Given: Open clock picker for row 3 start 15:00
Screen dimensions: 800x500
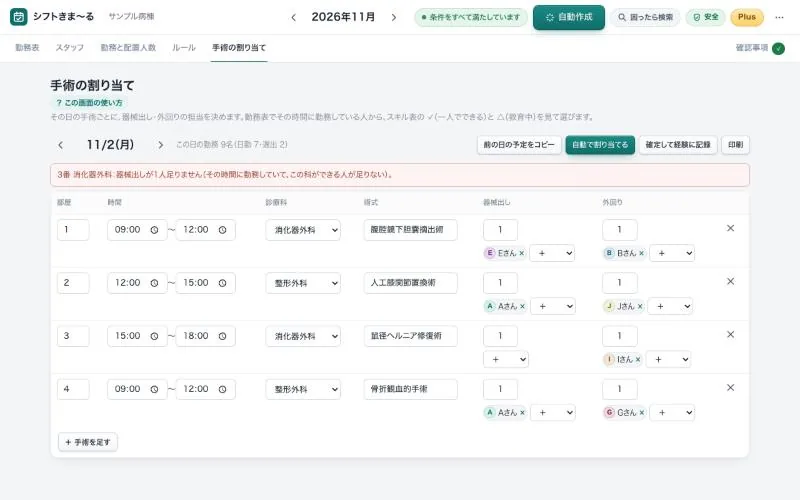Looking at the screenshot, I should 154,336.
